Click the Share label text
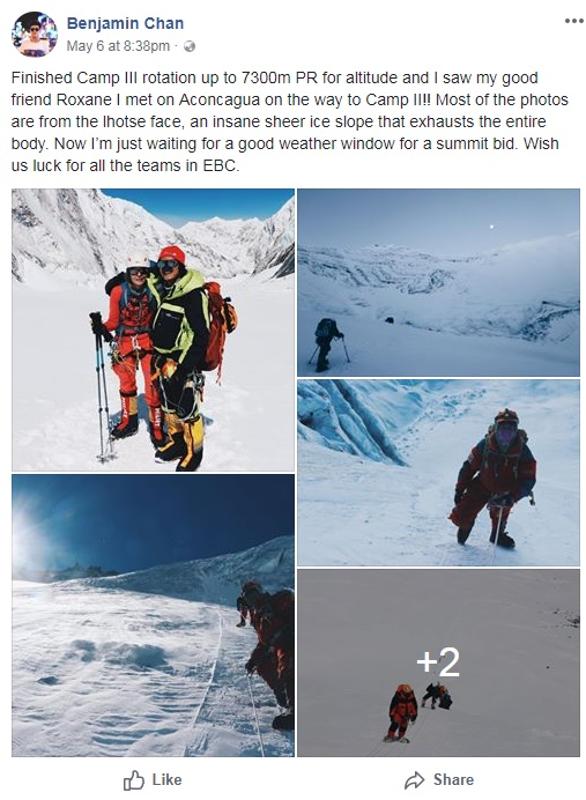 (453, 780)
